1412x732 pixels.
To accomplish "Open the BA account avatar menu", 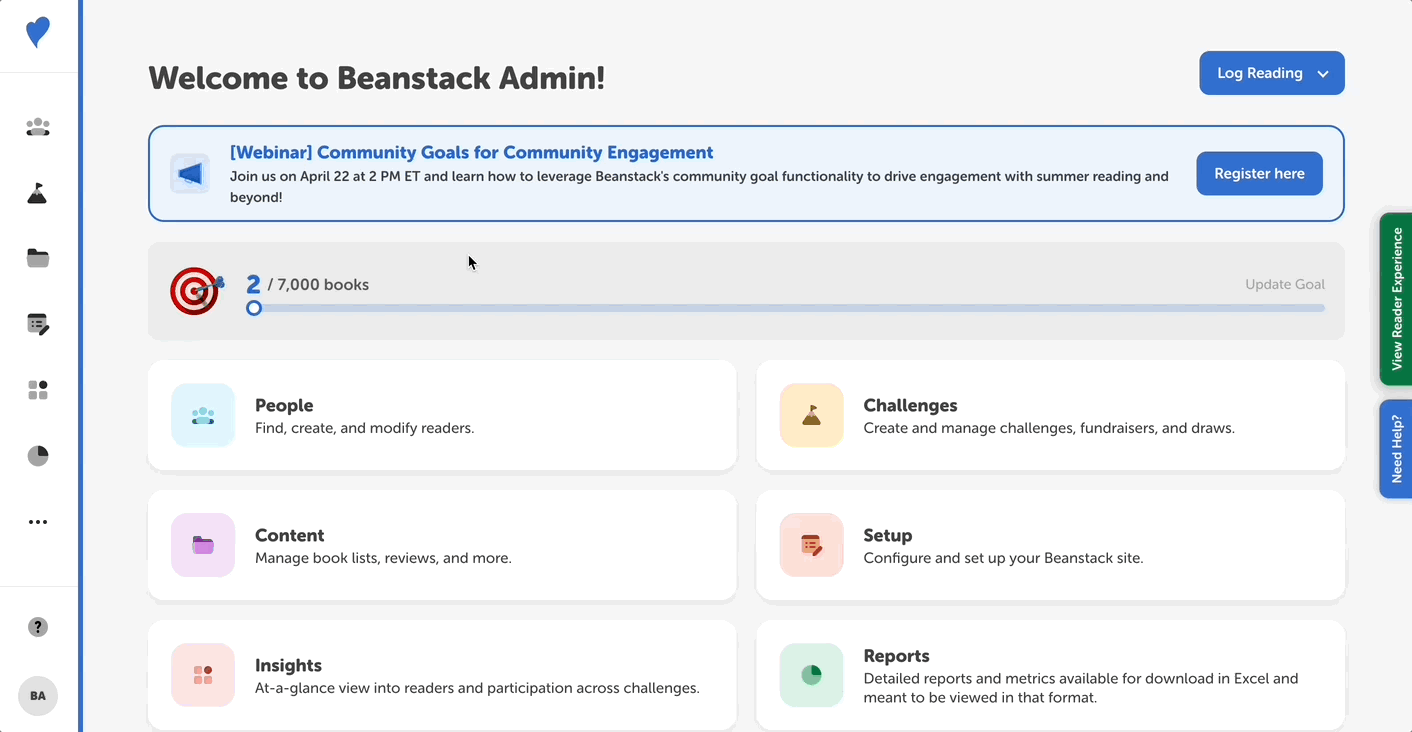I will click(37, 696).
